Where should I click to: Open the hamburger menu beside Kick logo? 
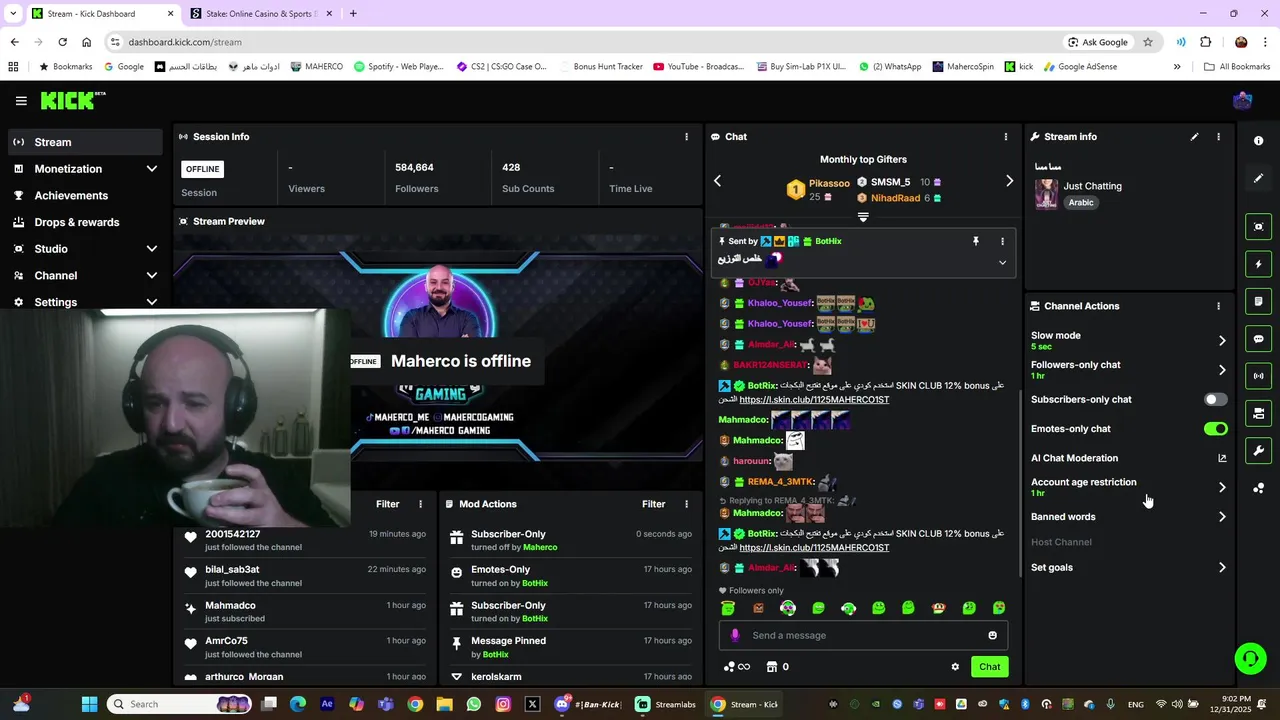tap(21, 101)
